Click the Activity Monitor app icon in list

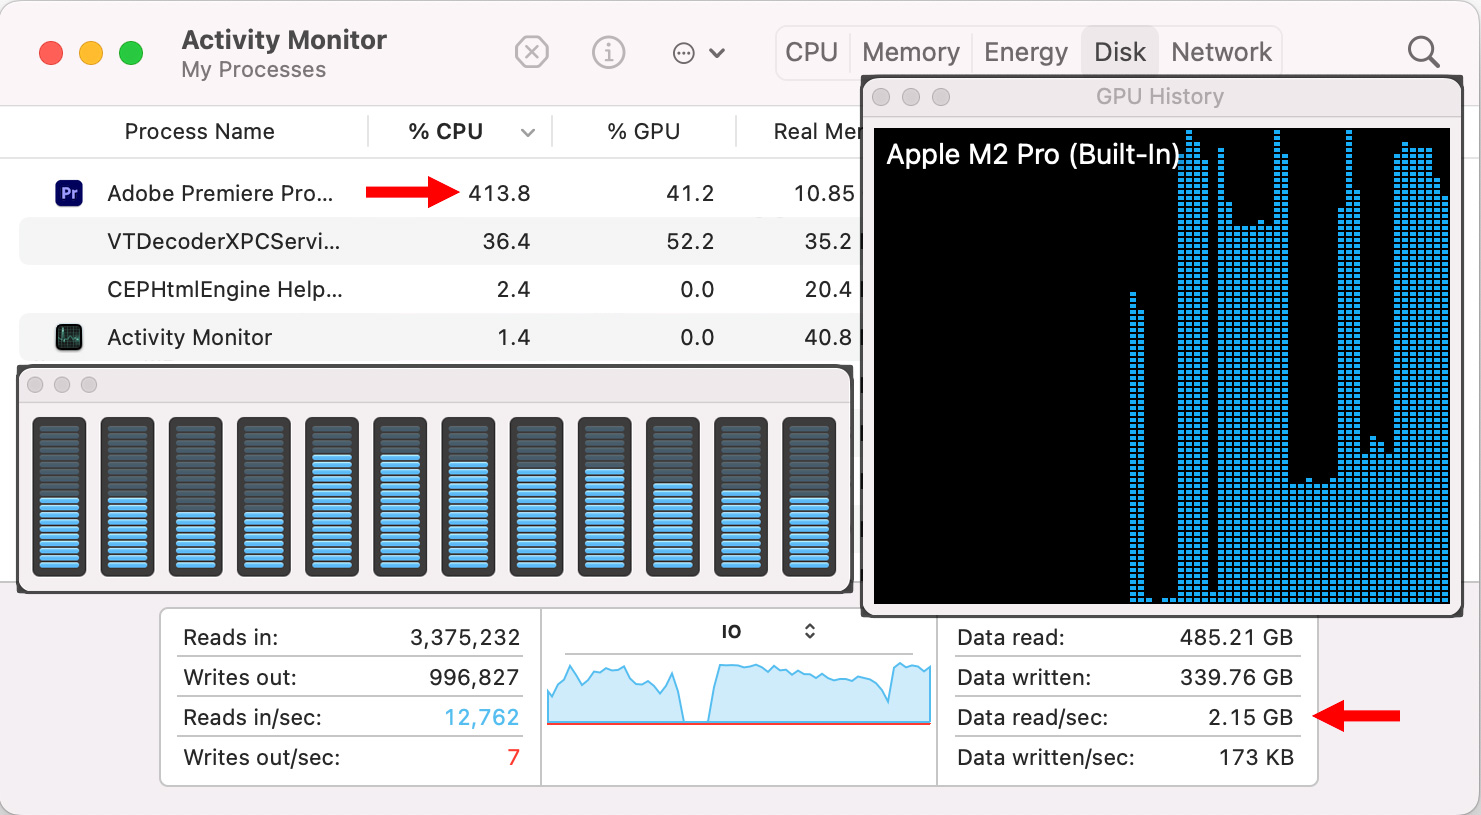tap(69, 337)
